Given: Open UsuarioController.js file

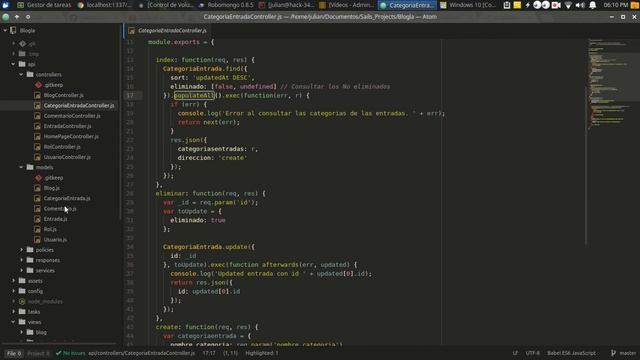Looking at the screenshot, I should [67, 157].
